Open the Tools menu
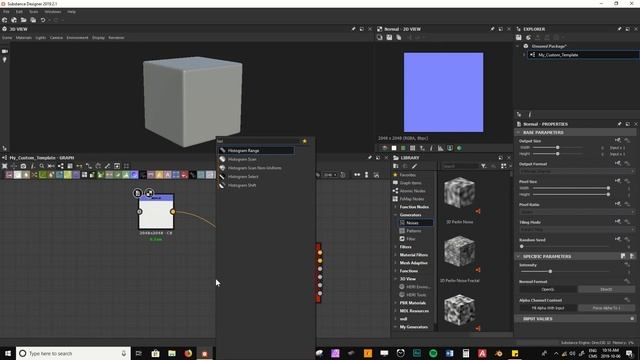This screenshot has width=640, height=360. point(33,12)
